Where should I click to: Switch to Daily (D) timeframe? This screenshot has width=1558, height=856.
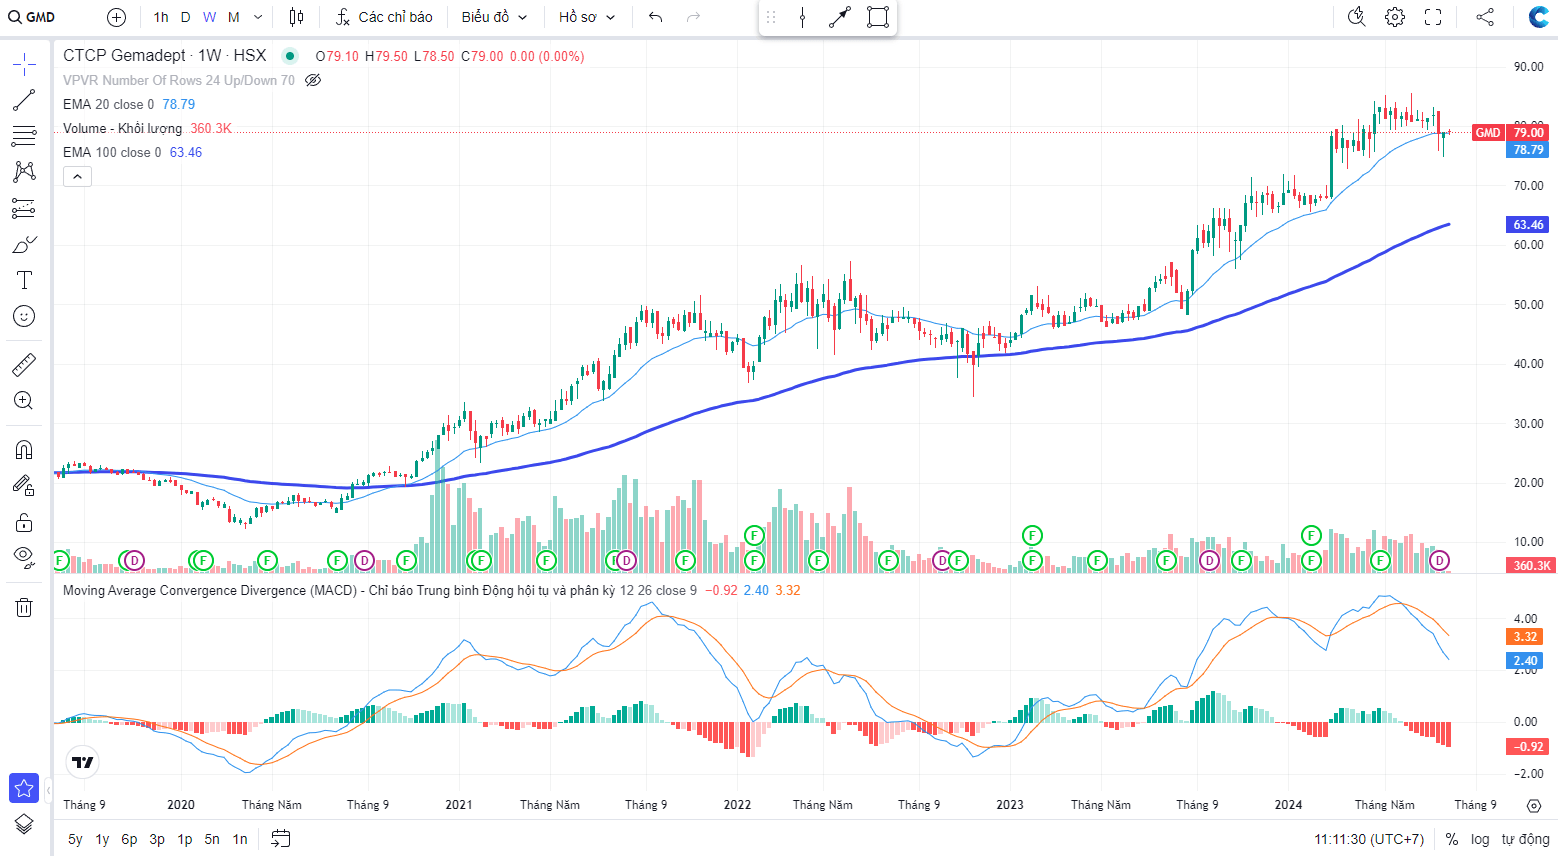point(185,17)
